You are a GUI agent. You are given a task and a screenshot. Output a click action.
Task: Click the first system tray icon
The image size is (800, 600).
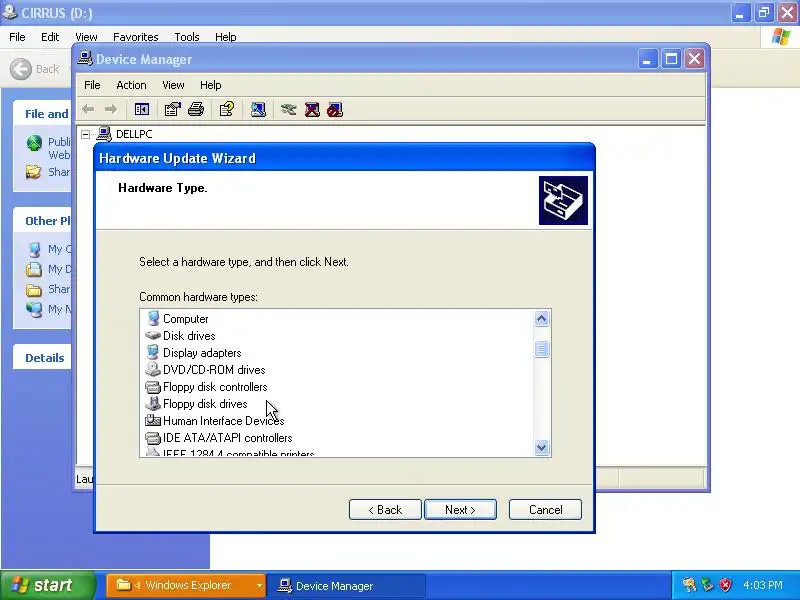(x=689, y=585)
